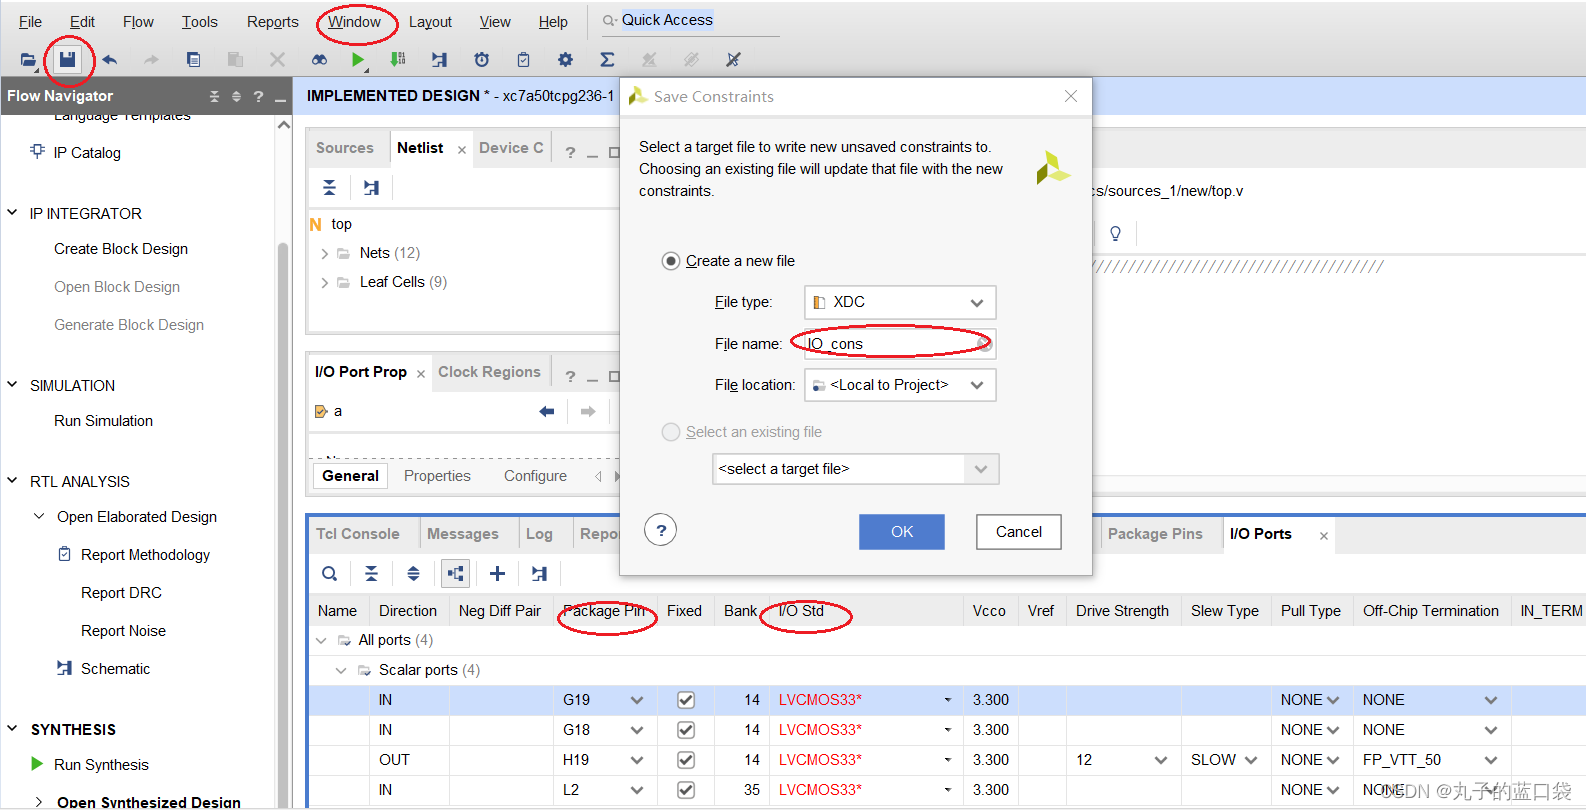1586x810 pixels.
Task: Collapse the Scalar ports (4) group
Action: click(x=341, y=670)
